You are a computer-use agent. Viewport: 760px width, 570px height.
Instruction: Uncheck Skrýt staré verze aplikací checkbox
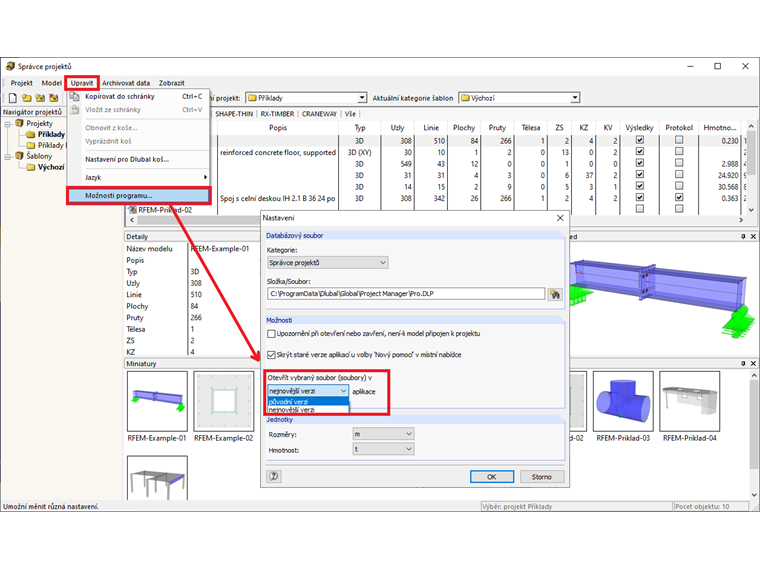[271, 355]
